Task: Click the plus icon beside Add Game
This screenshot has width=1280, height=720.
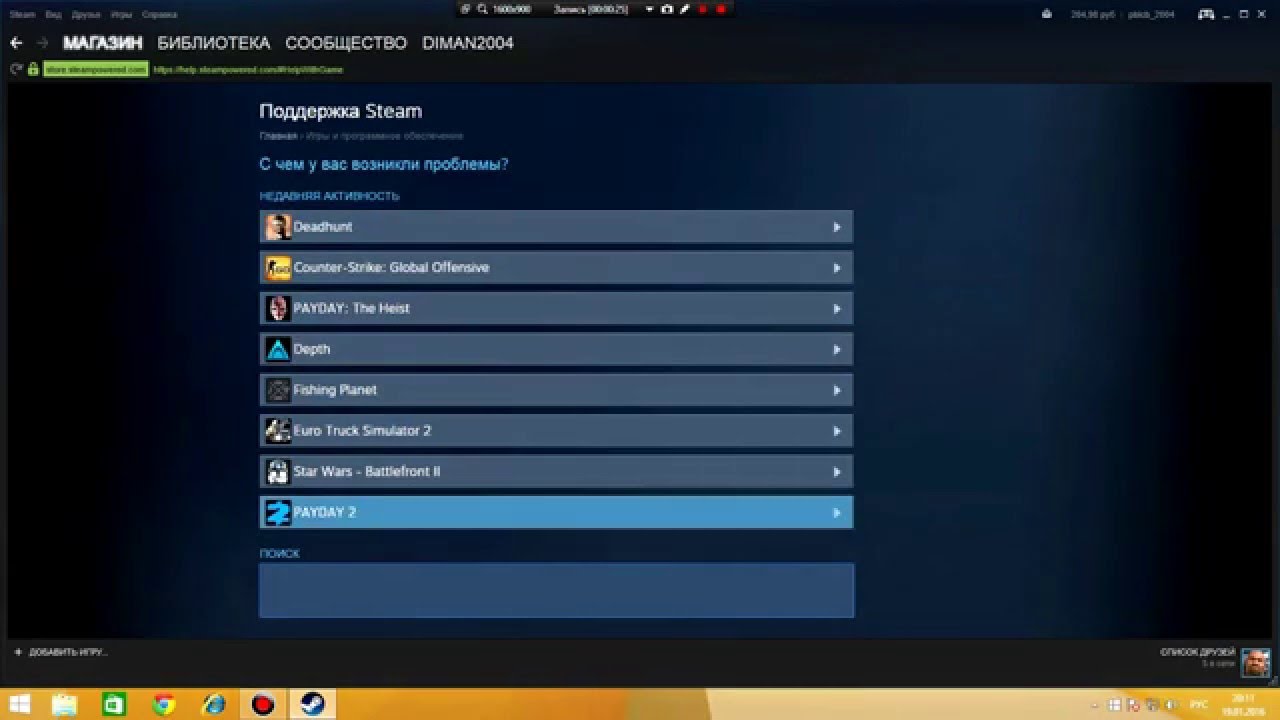Action: pos(18,652)
